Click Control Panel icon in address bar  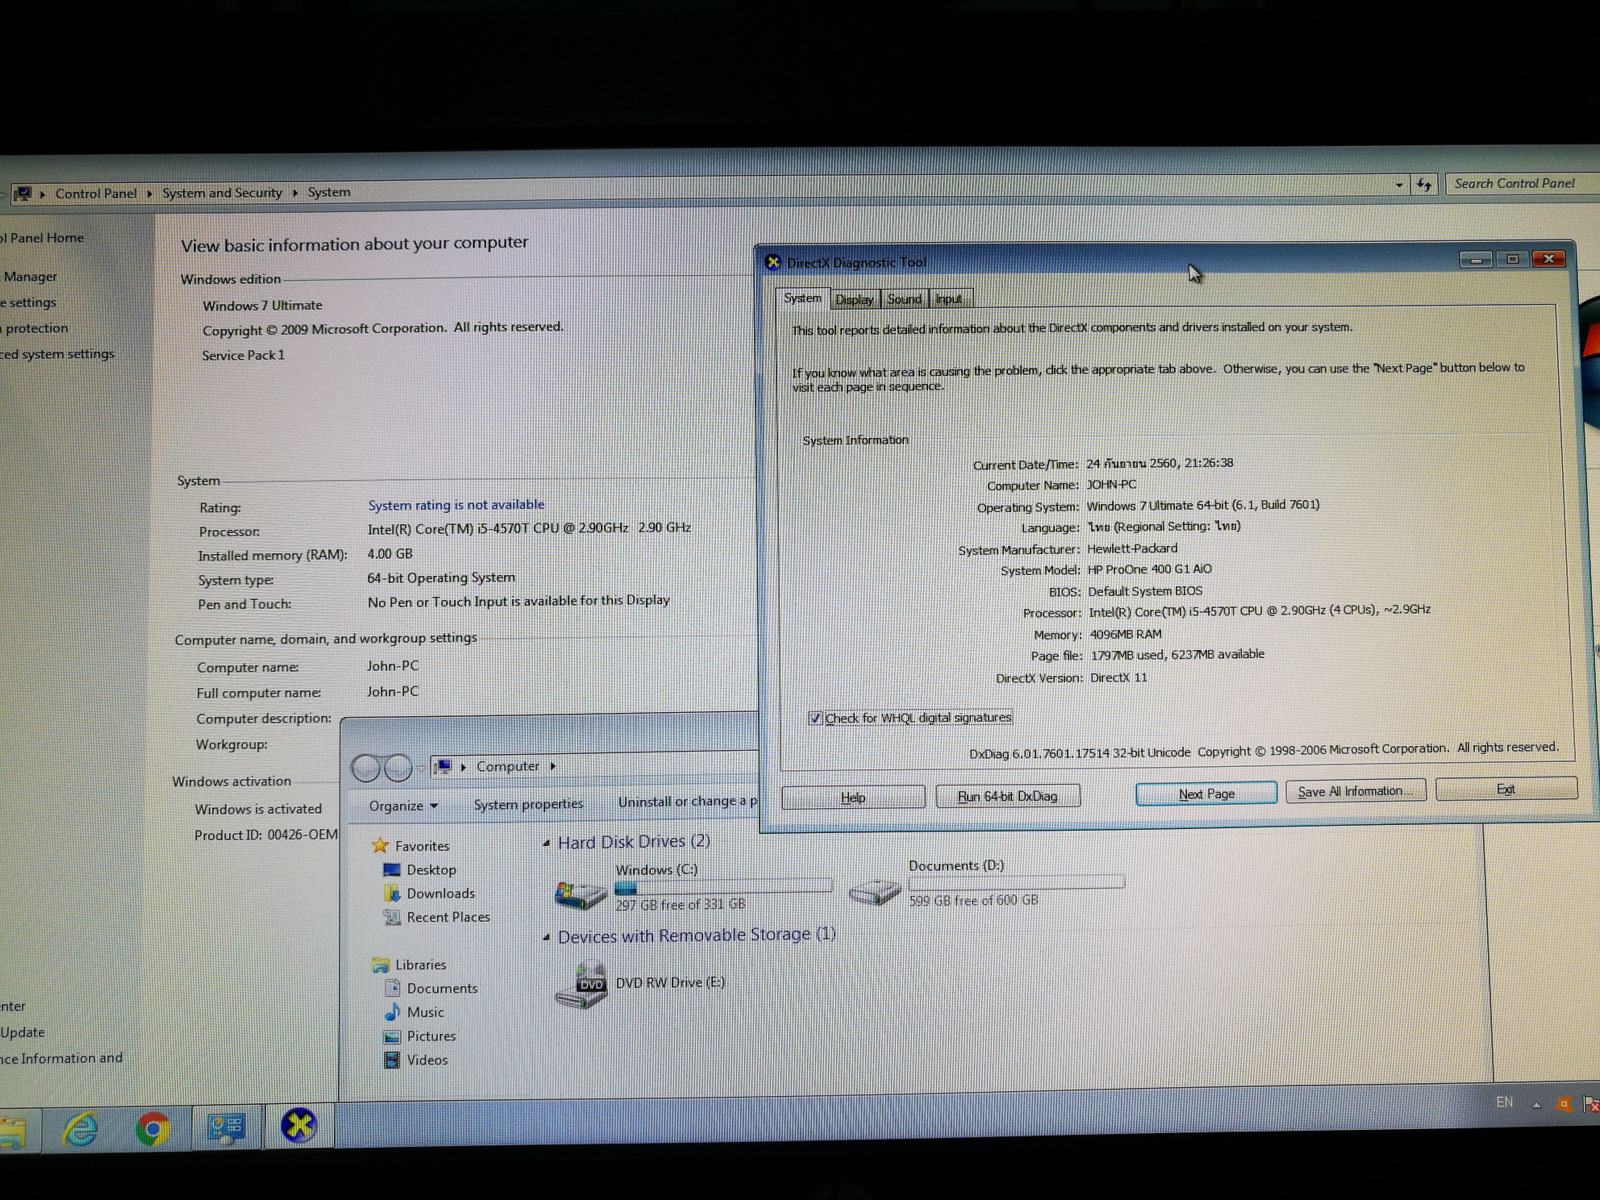coord(22,193)
